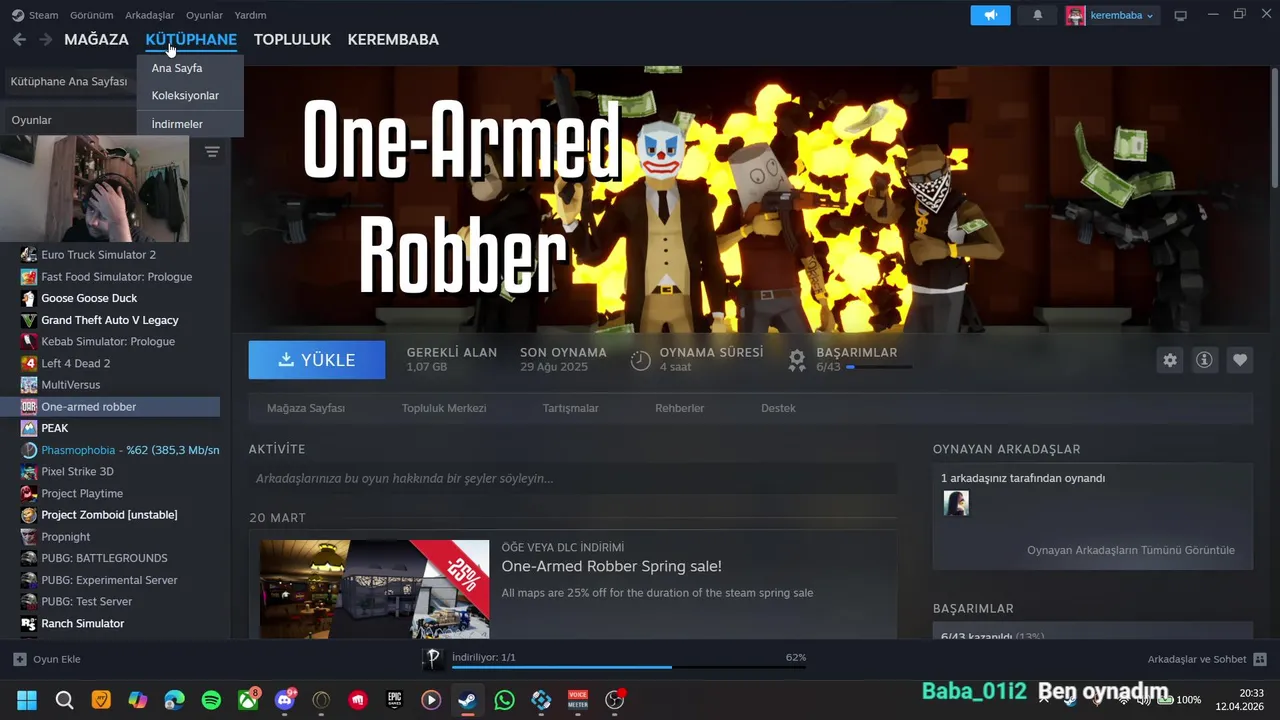This screenshot has height=720, width=1280.
Task: Click the activity comment input field
Action: tap(572, 478)
